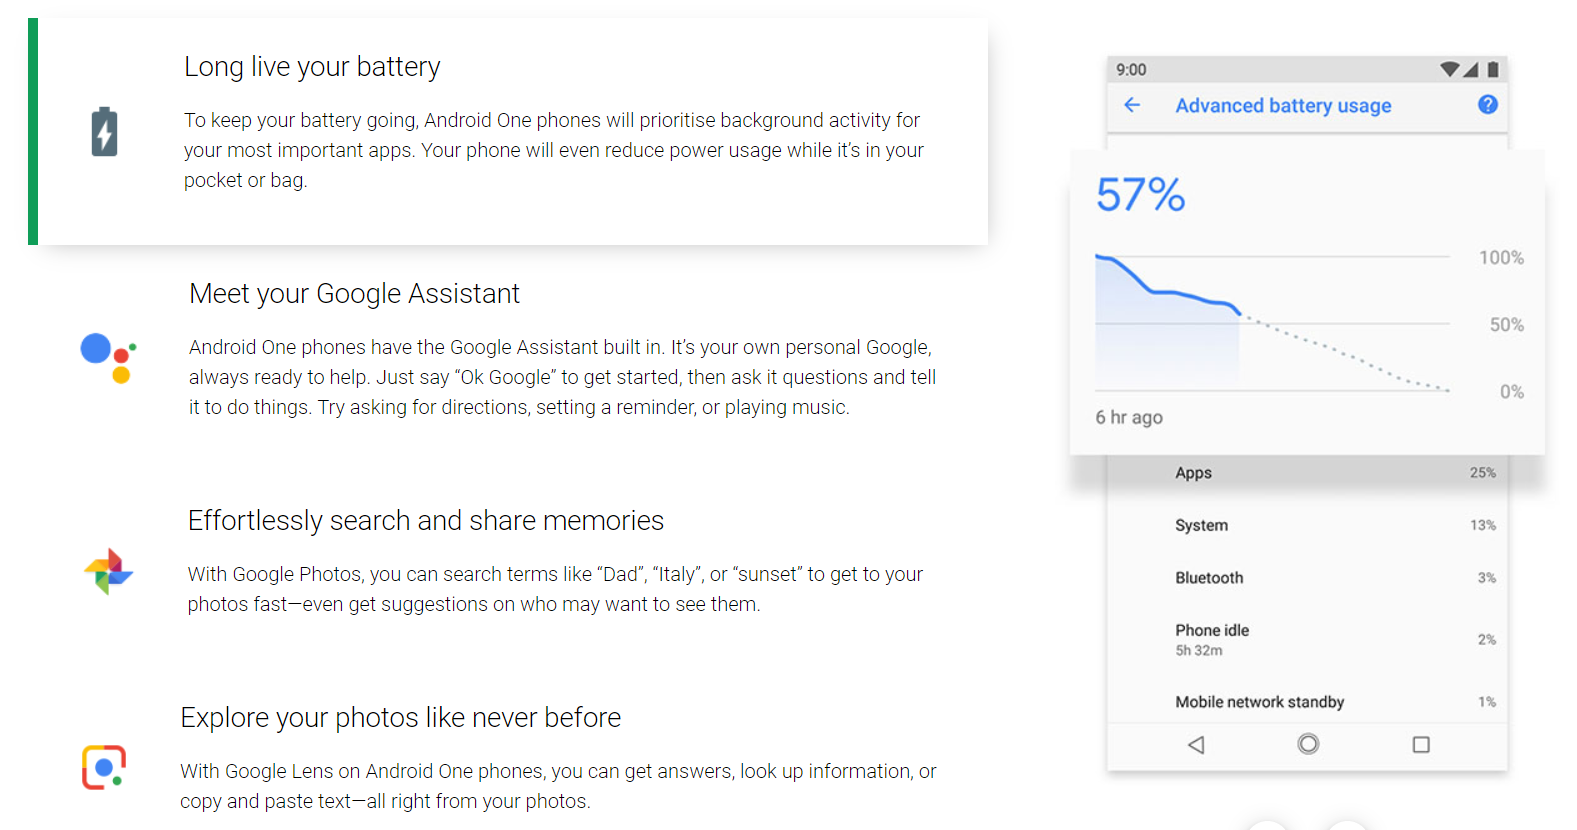The height and width of the screenshot is (830, 1577).
Task: Tap the Apps battery usage row
Action: pos(1307,473)
